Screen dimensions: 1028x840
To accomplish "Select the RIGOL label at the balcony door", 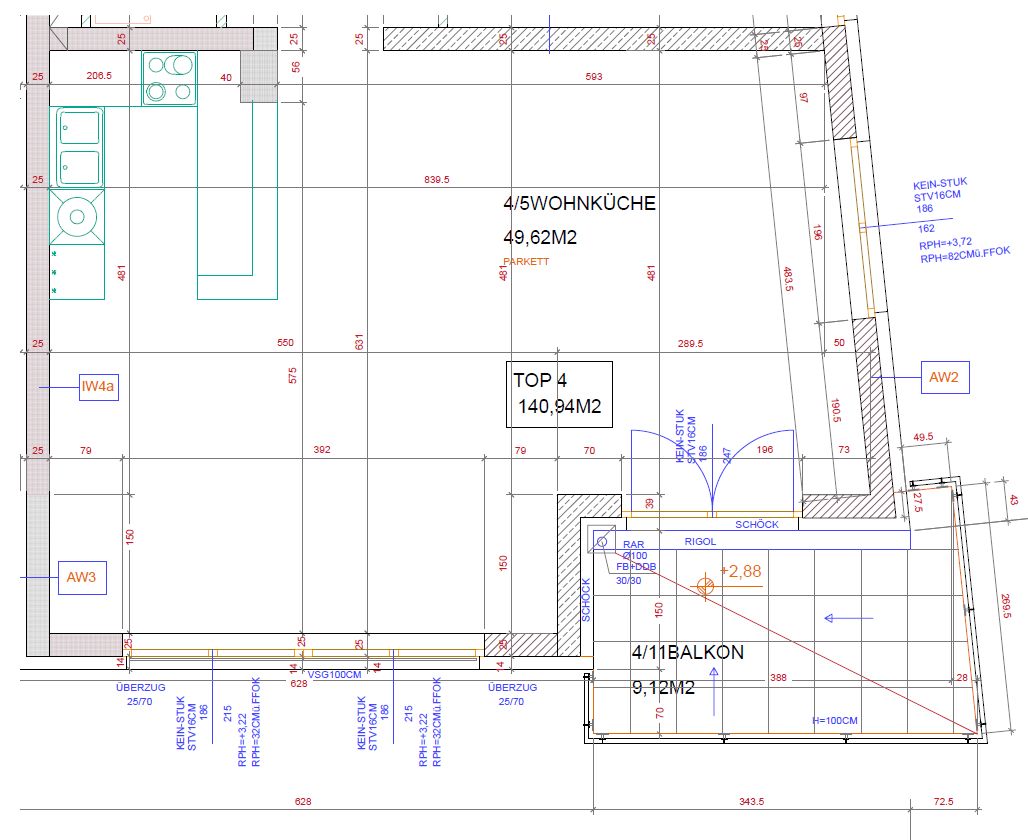I will coord(700,541).
